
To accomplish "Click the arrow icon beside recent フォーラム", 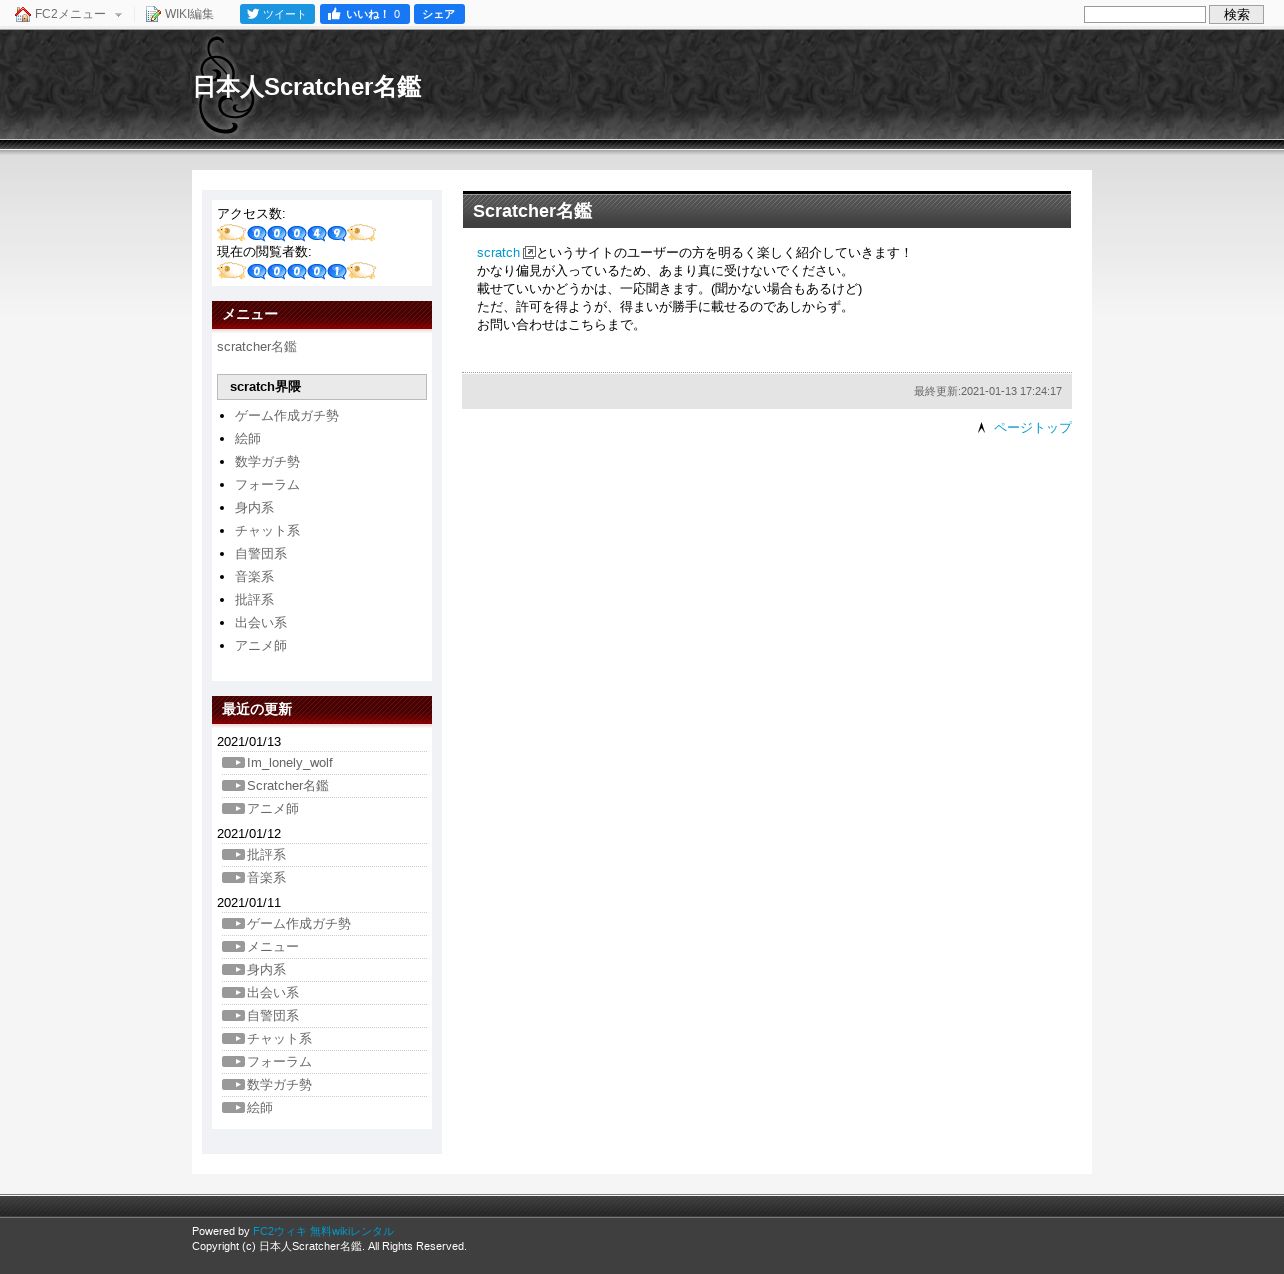I will pos(233,1062).
